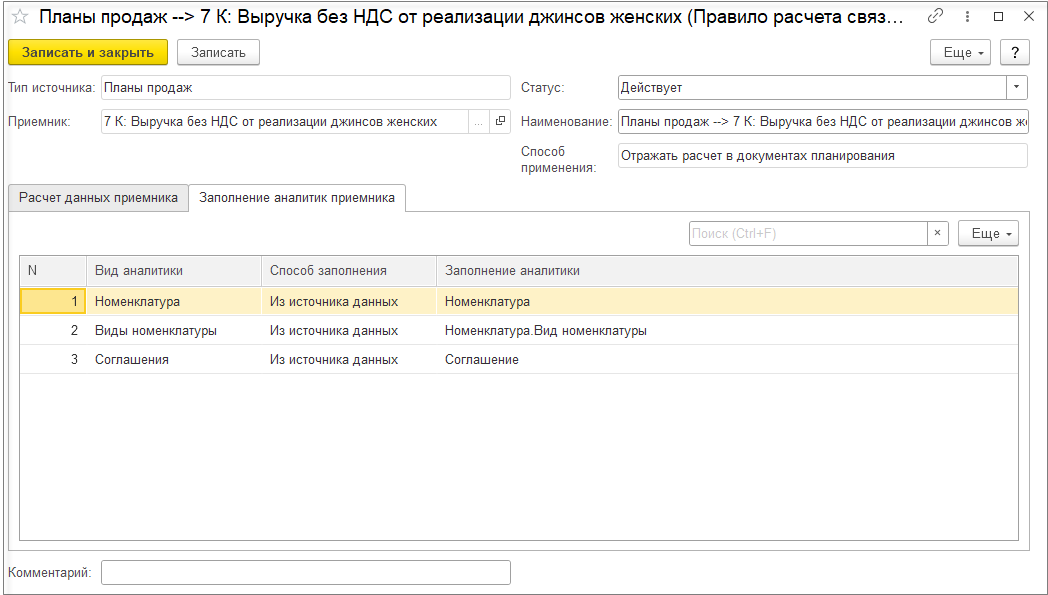Select the Заполнение аналитик приемника tab
Image resolution: width=1048 pixels, height=595 pixels.
click(297, 198)
